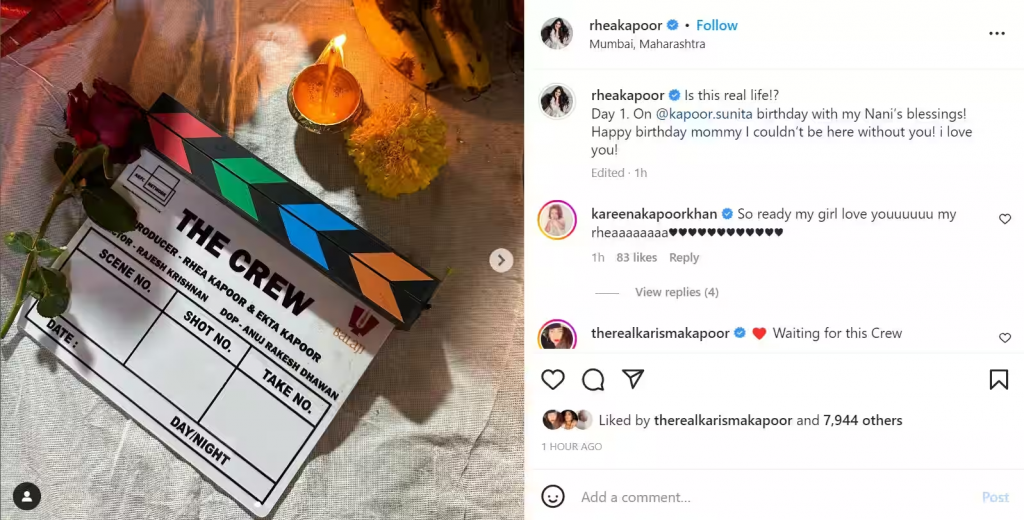1024x520 pixels.
Task: Like the post with the heart icon
Action: (553, 379)
